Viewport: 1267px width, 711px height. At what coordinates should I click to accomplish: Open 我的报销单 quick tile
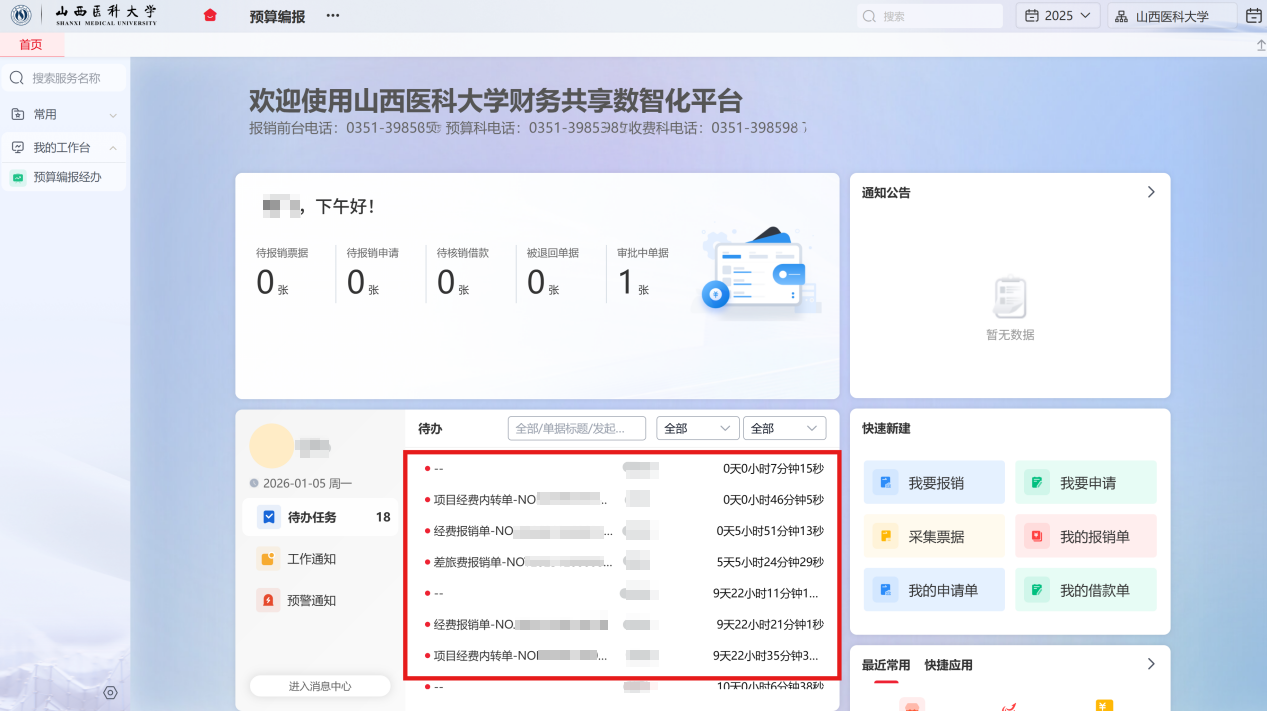[x=1085, y=537]
